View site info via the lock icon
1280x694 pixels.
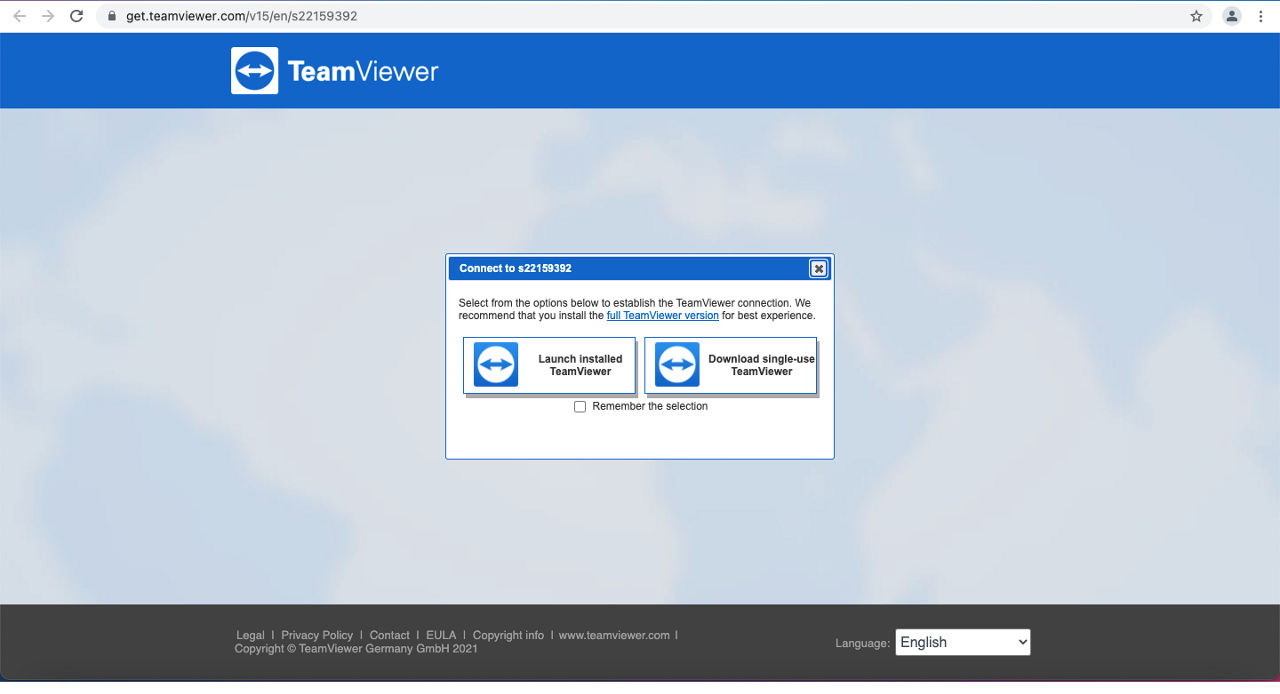(x=111, y=16)
